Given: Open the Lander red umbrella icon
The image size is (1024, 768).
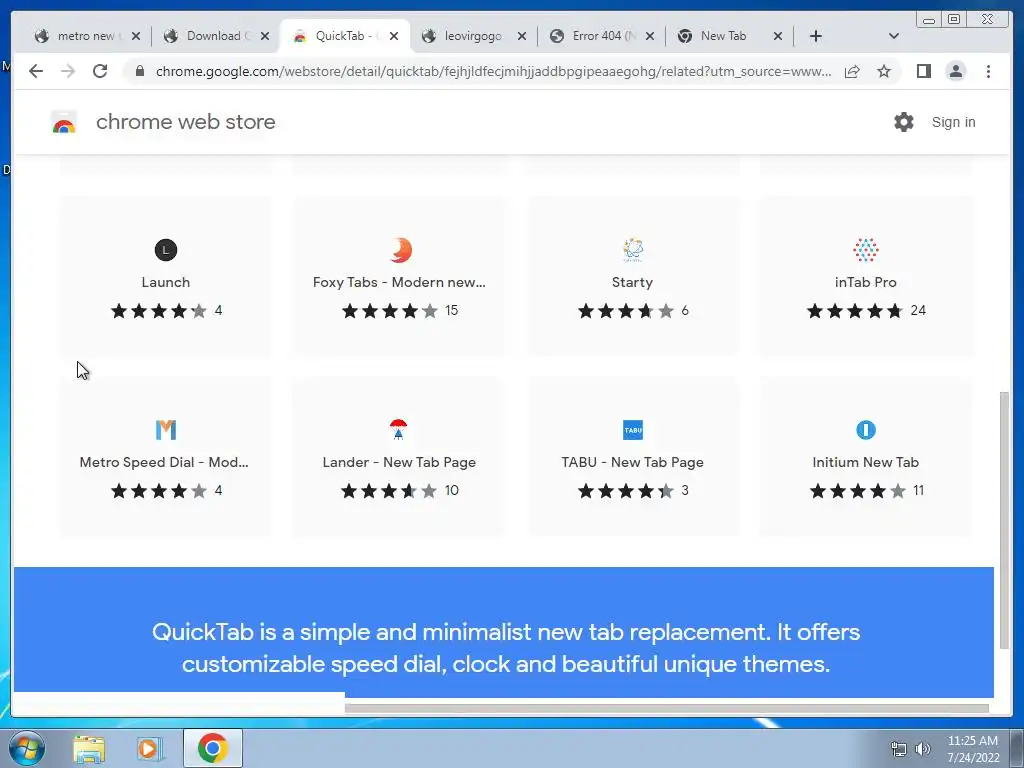Looking at the screenshot, I should coord(398,430).
